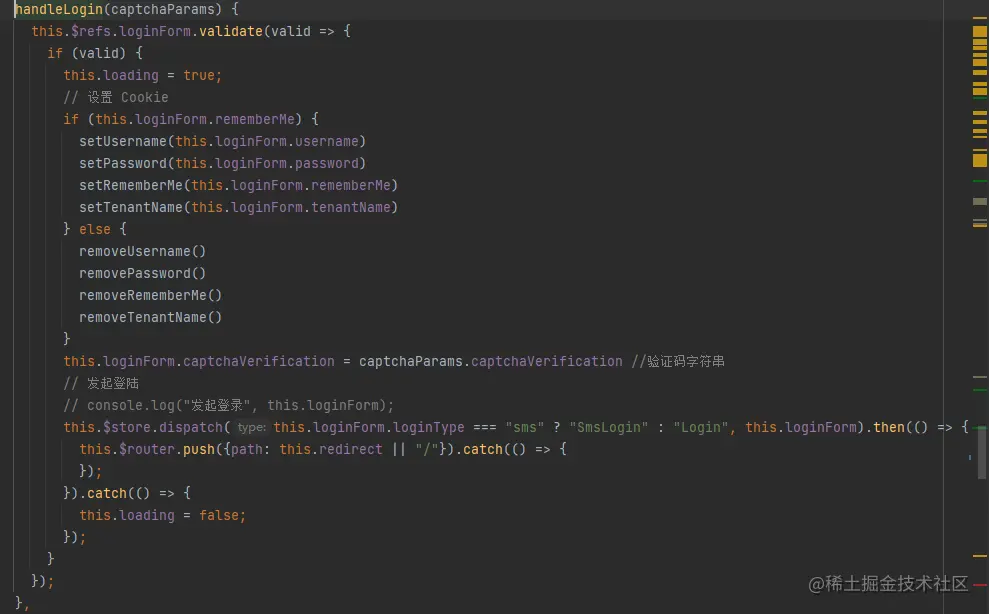Click the }).catch(() => { line above 'this.loading = false'
Screen dimensions: 989x614
pyautogui.click(x=127, y=494)
